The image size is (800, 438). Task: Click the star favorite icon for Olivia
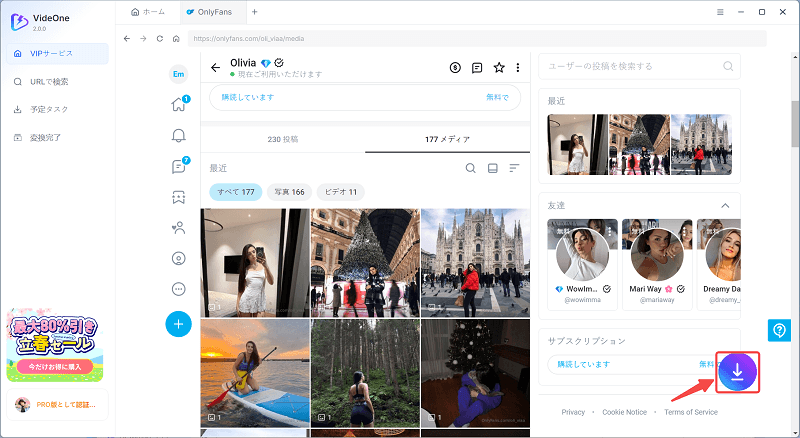tap(499, 68)
